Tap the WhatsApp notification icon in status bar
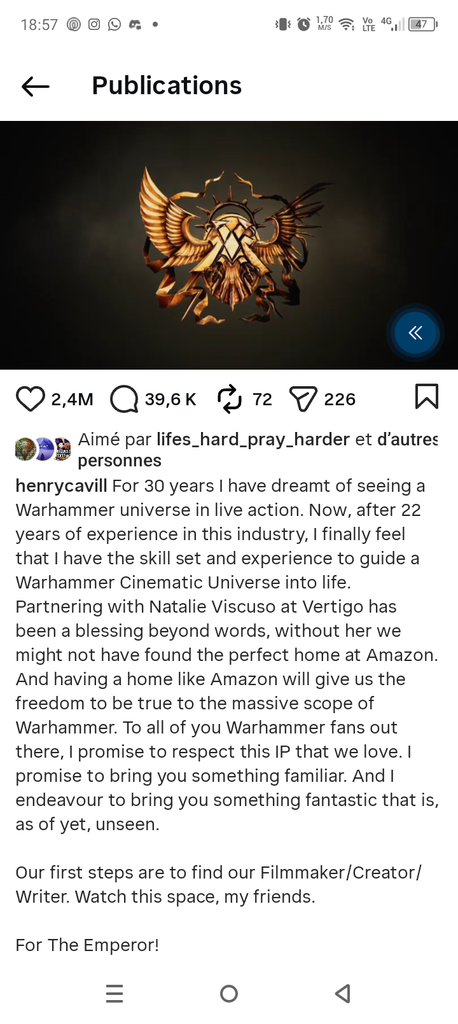458x1024 pixels. point(114,24)
